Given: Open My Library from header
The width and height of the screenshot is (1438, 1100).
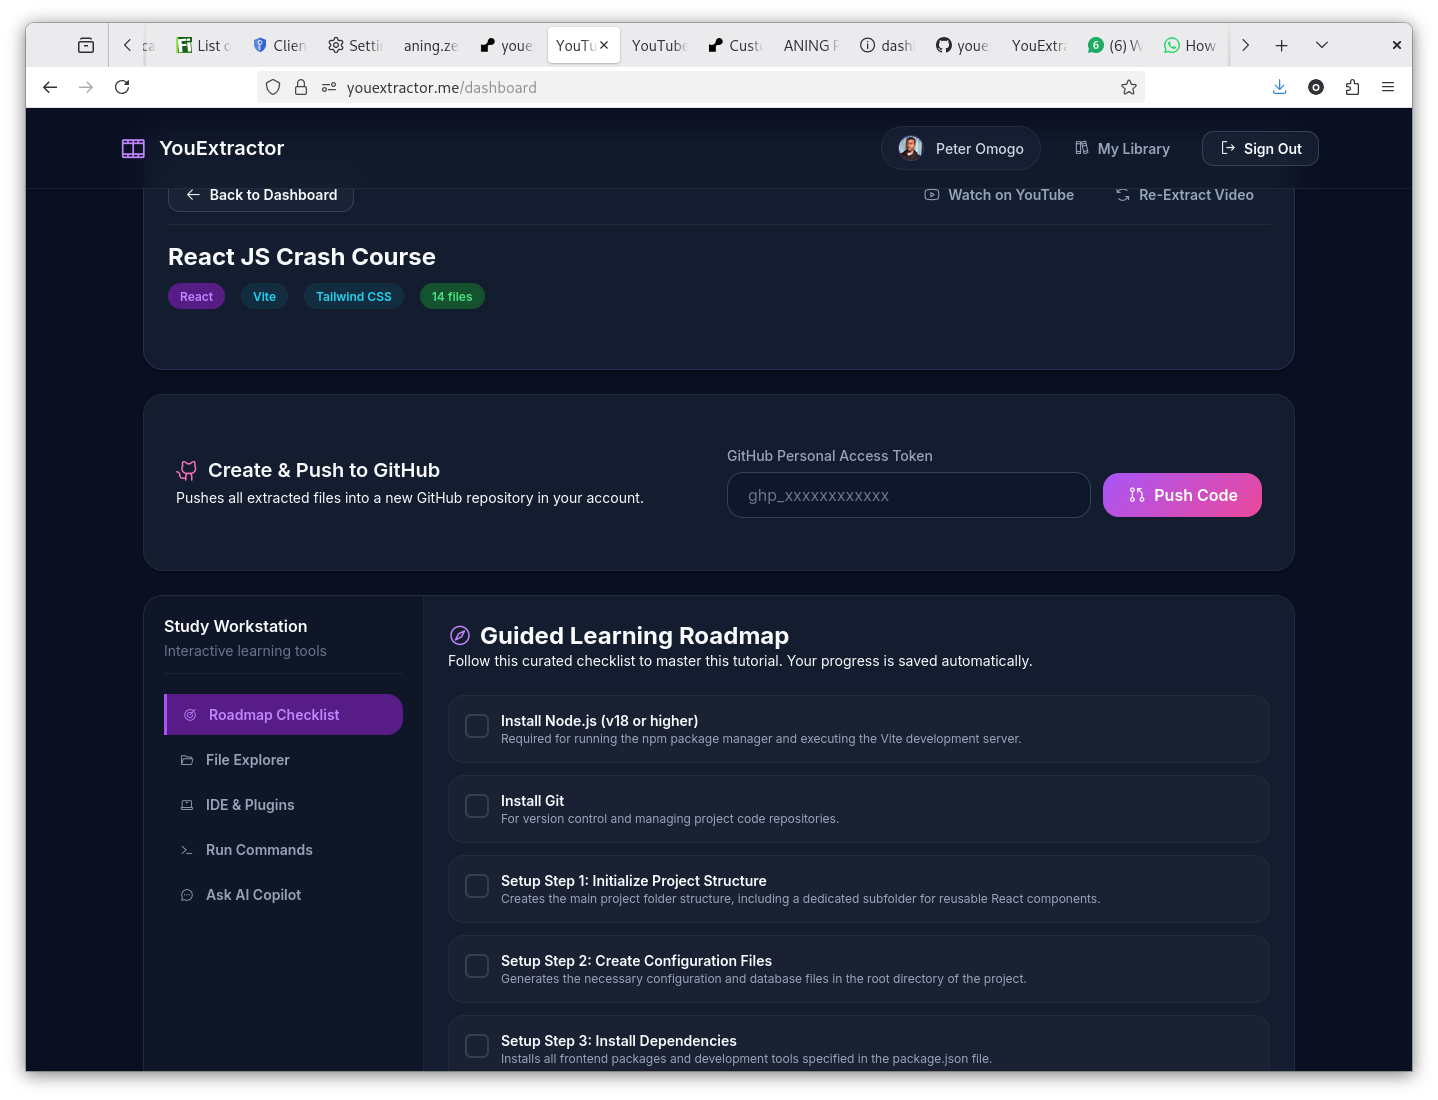Looking at the screenshot, I should pyautogui.click(x=1122, y=149).
